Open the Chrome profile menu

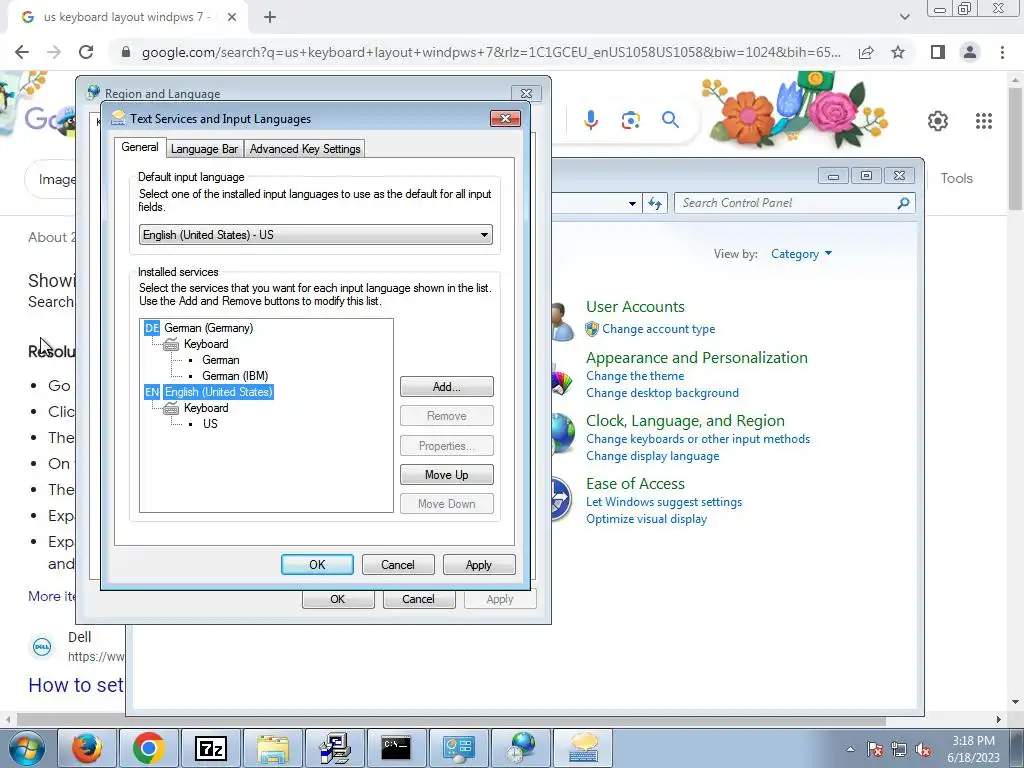[970, 52]
